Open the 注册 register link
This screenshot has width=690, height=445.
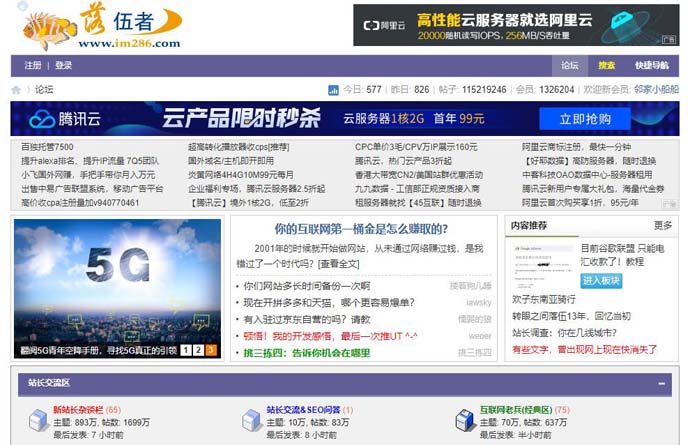pyautogui.click(x=33, y=66)
